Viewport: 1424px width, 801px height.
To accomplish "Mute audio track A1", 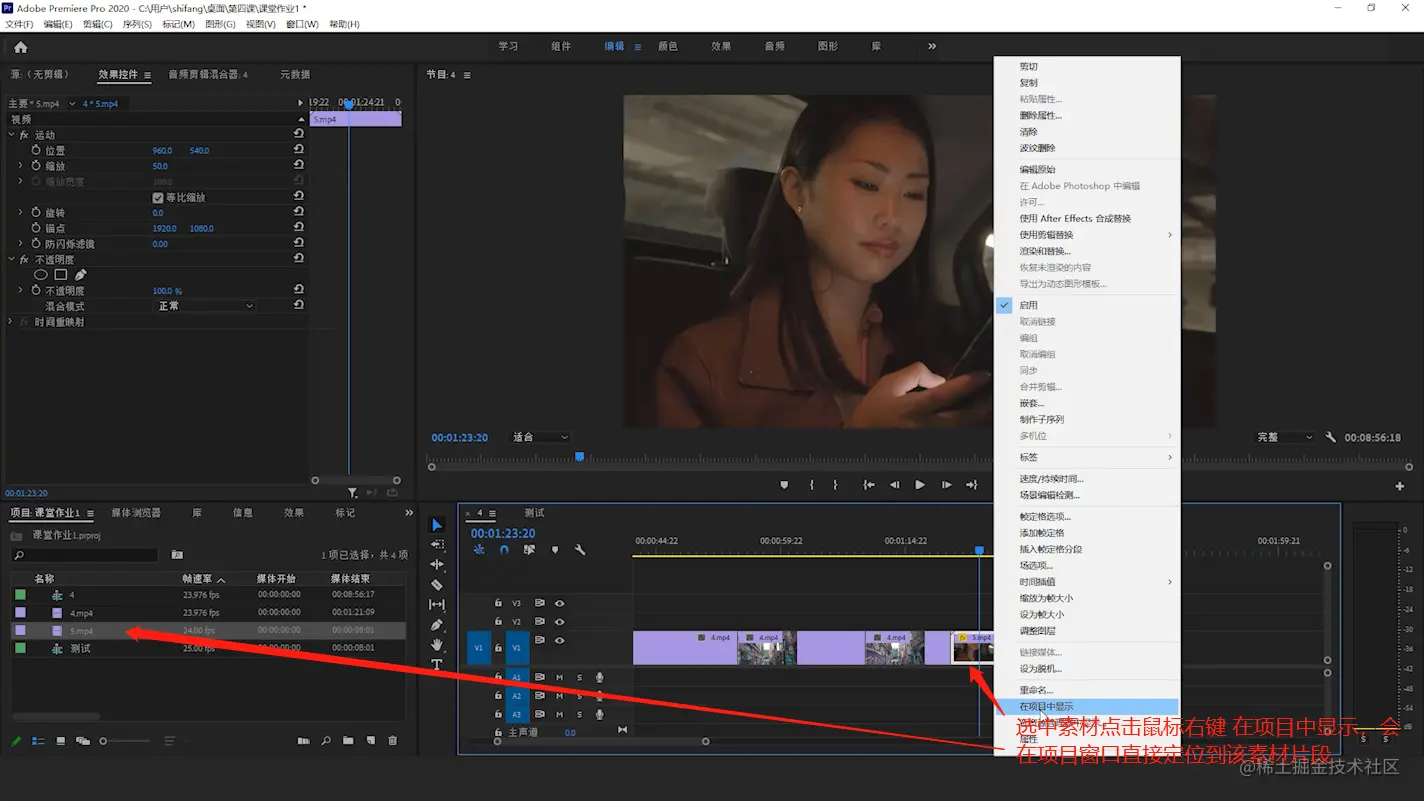I will [x=559, y=678].
